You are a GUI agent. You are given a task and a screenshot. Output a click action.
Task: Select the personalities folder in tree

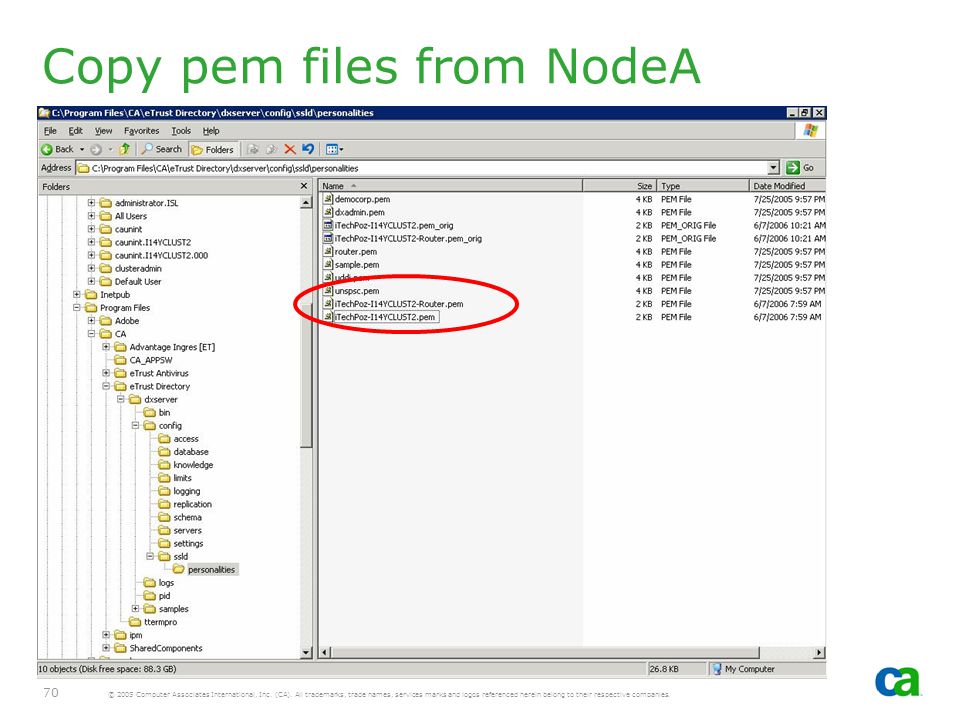[204, 569]
